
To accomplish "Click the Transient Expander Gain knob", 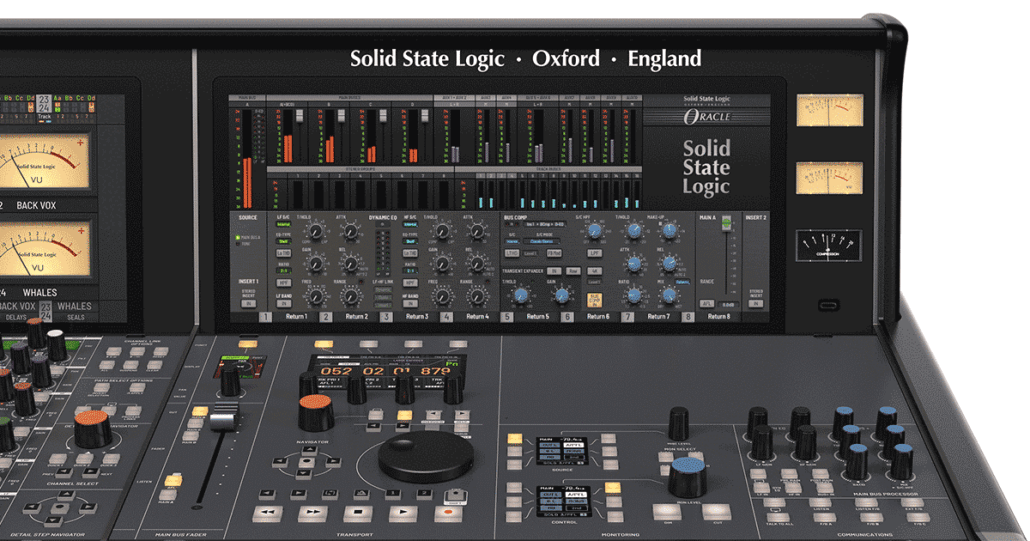I will pos(562,295).
